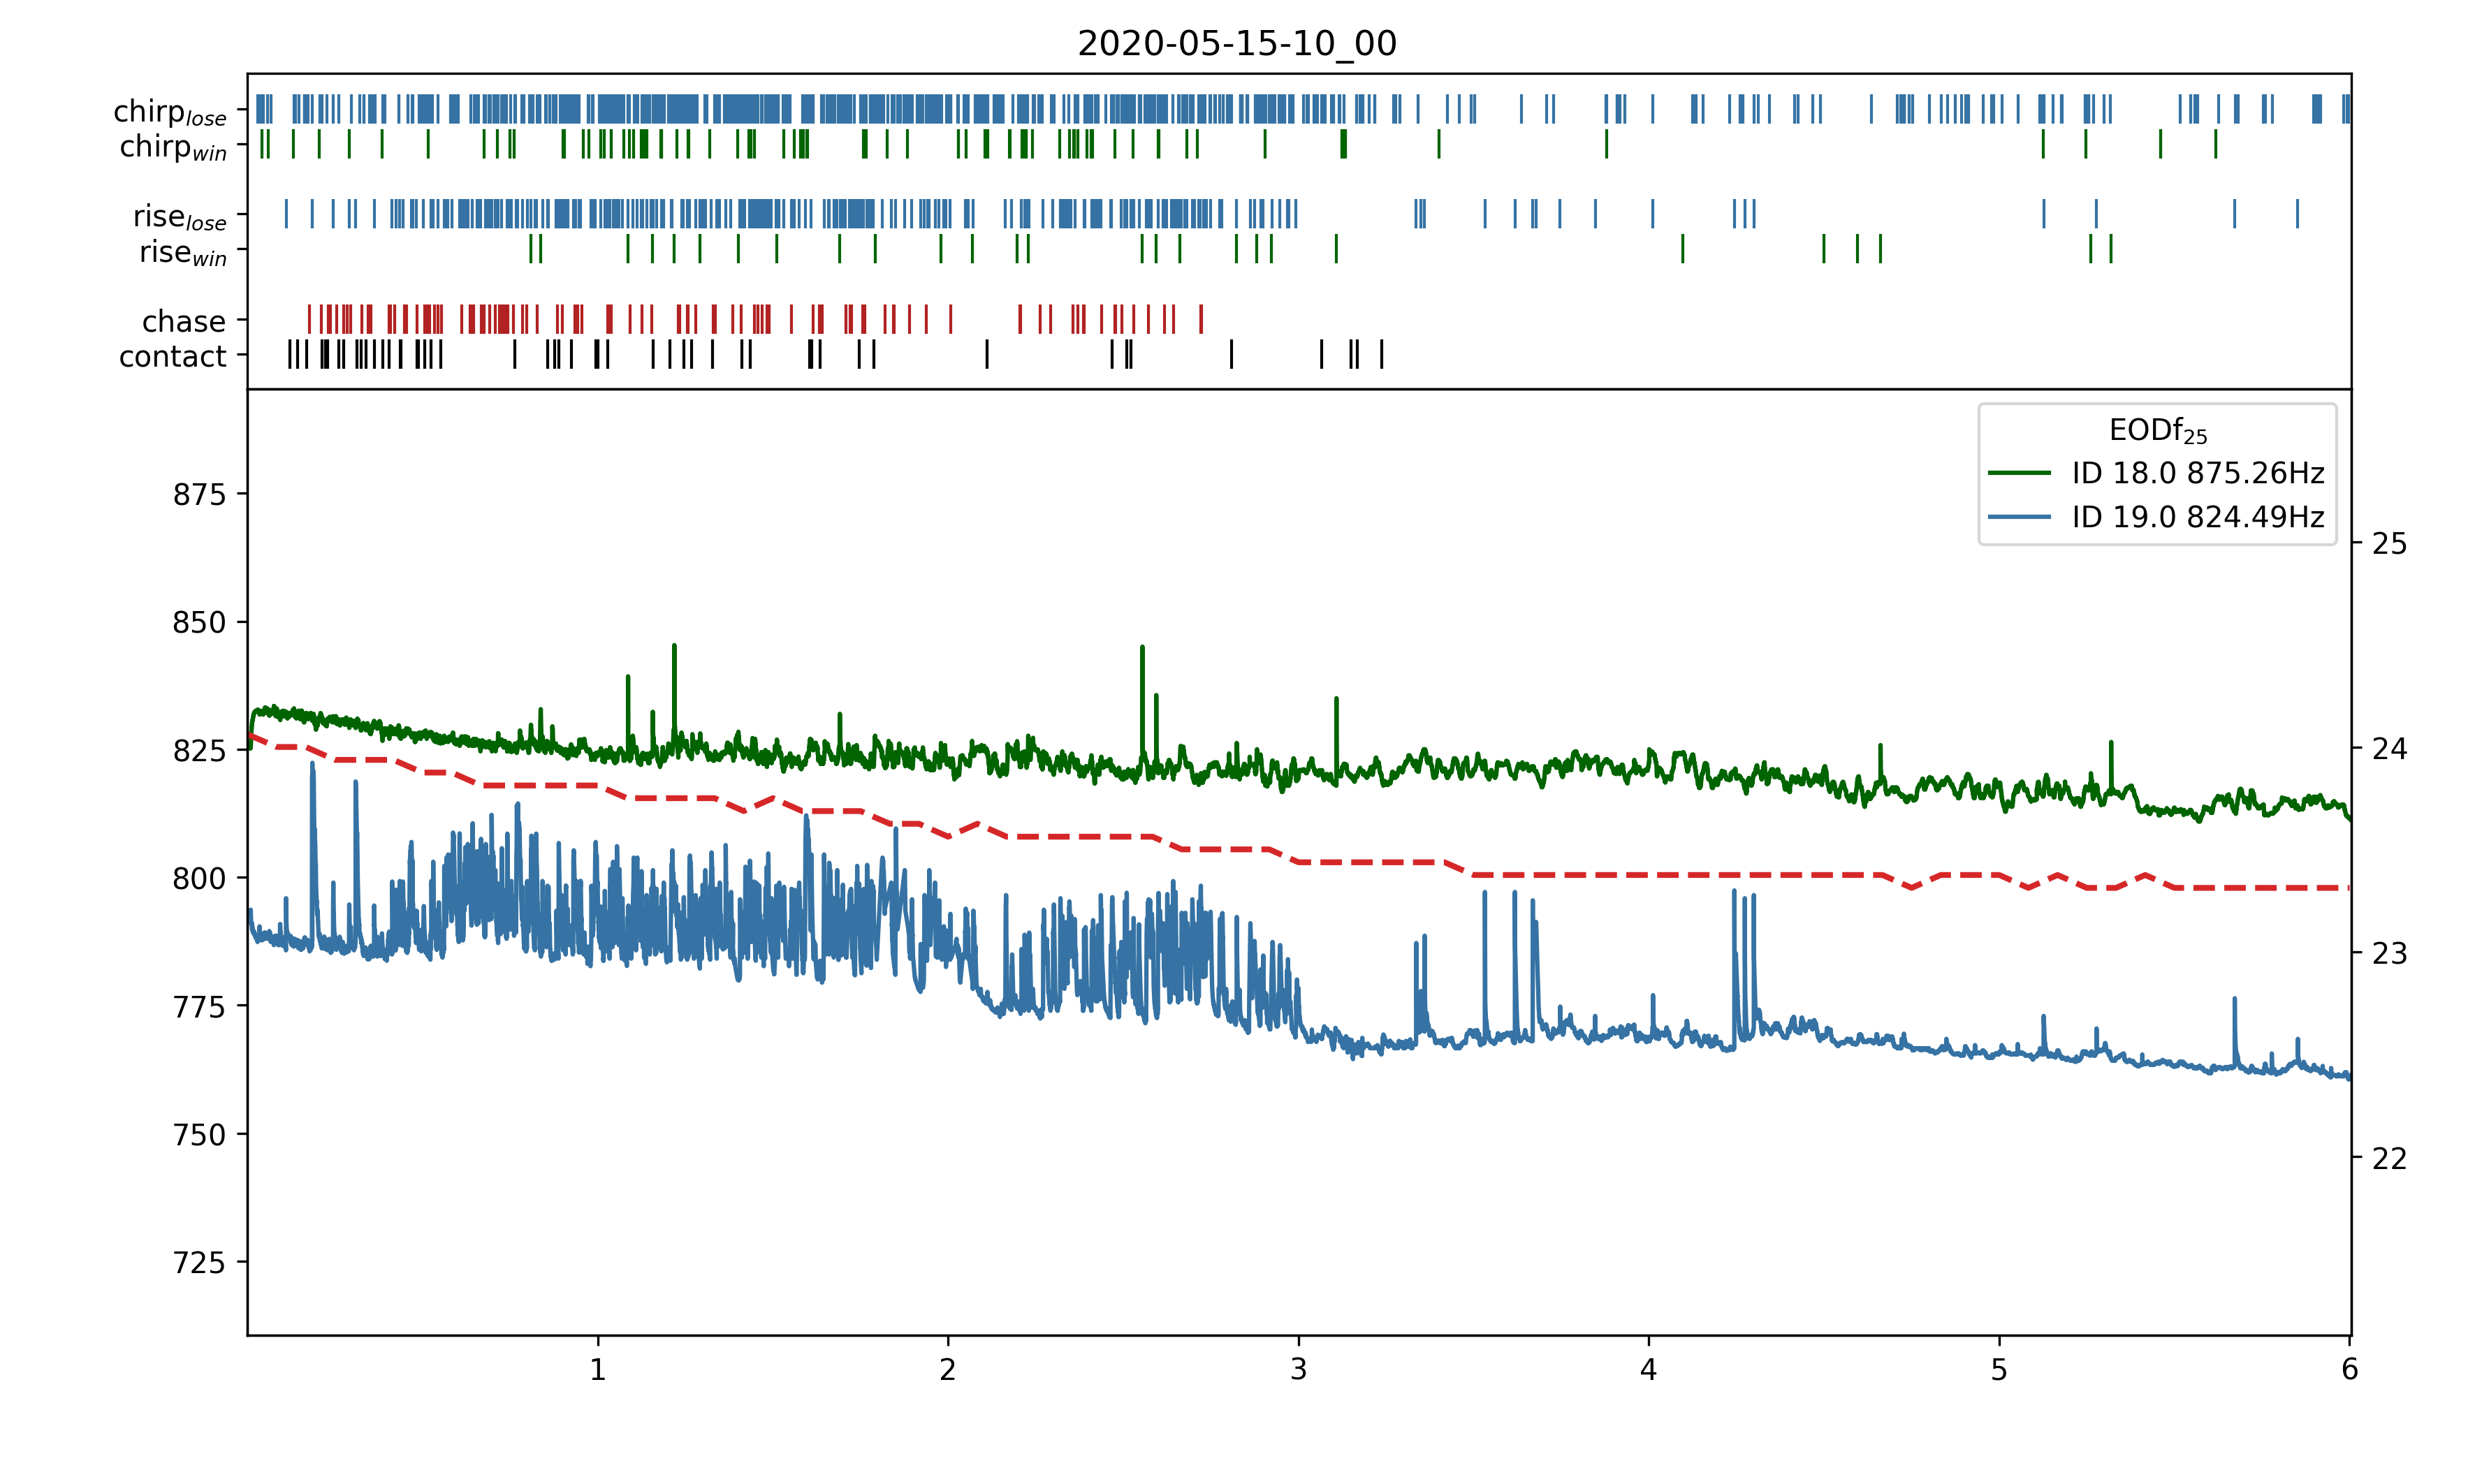
Task: Click the rise win row label
Action: (x=182, y=252)
